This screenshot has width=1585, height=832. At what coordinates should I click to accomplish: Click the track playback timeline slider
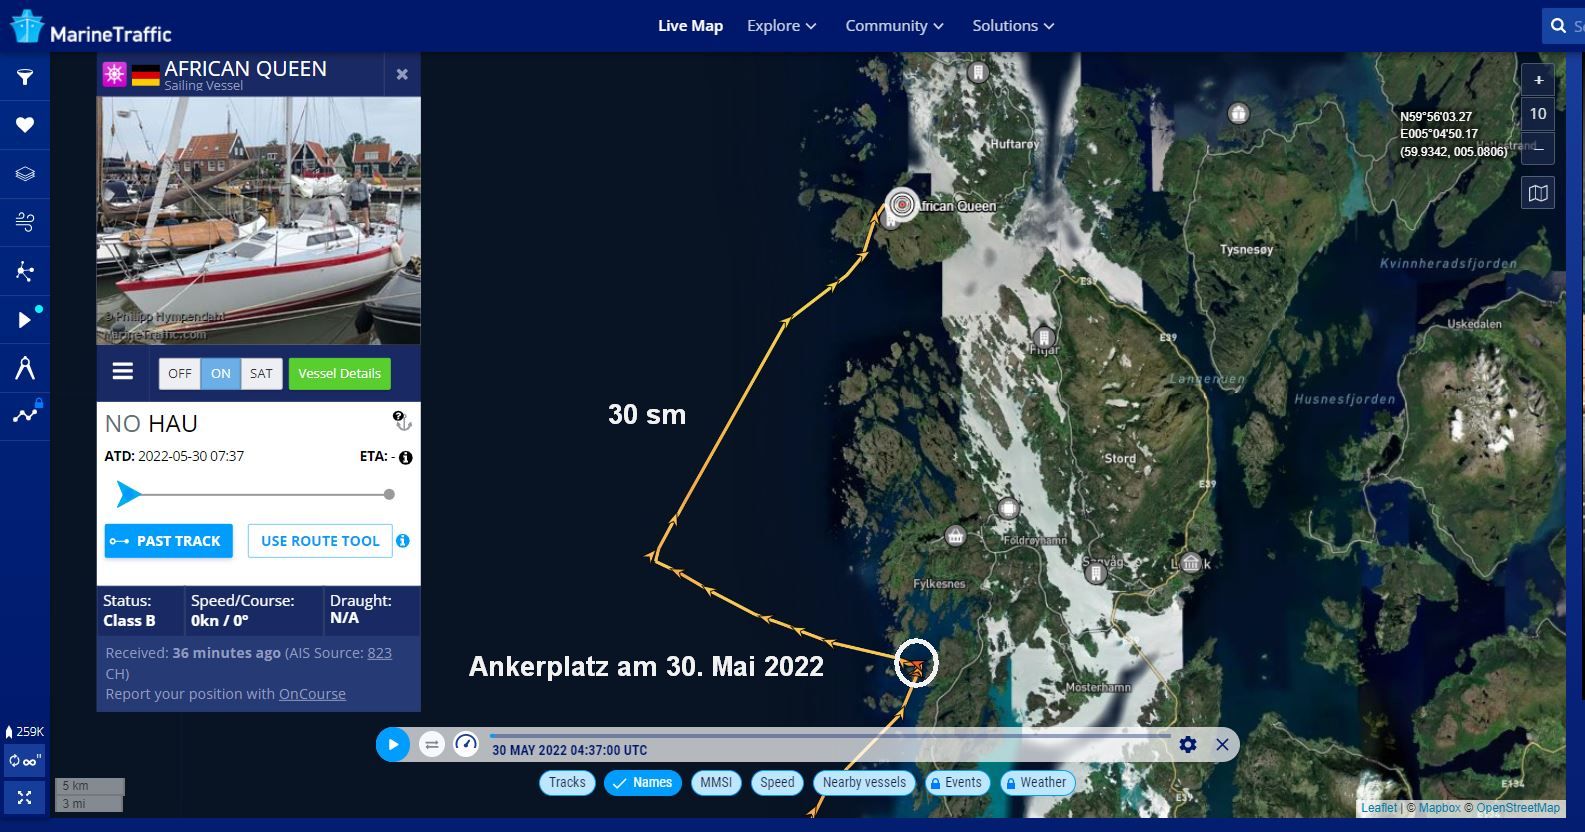(830, 736)
